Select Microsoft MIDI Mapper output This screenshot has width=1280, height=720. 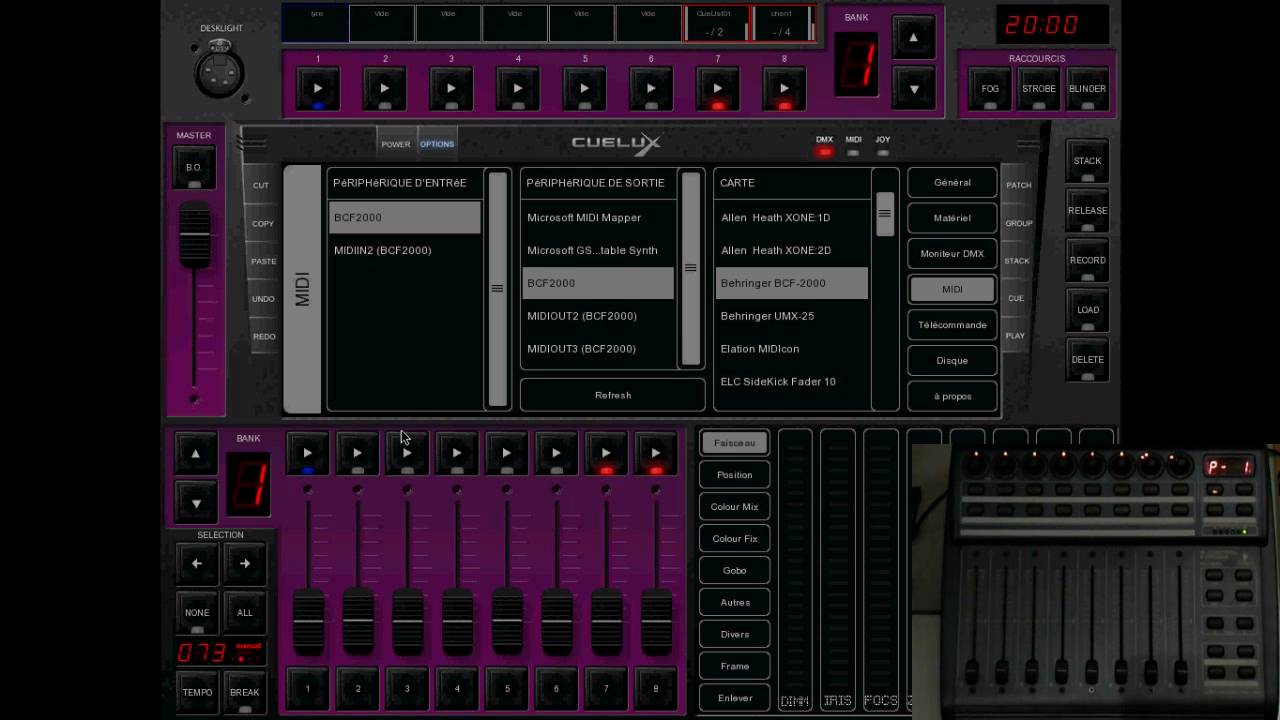598,217
